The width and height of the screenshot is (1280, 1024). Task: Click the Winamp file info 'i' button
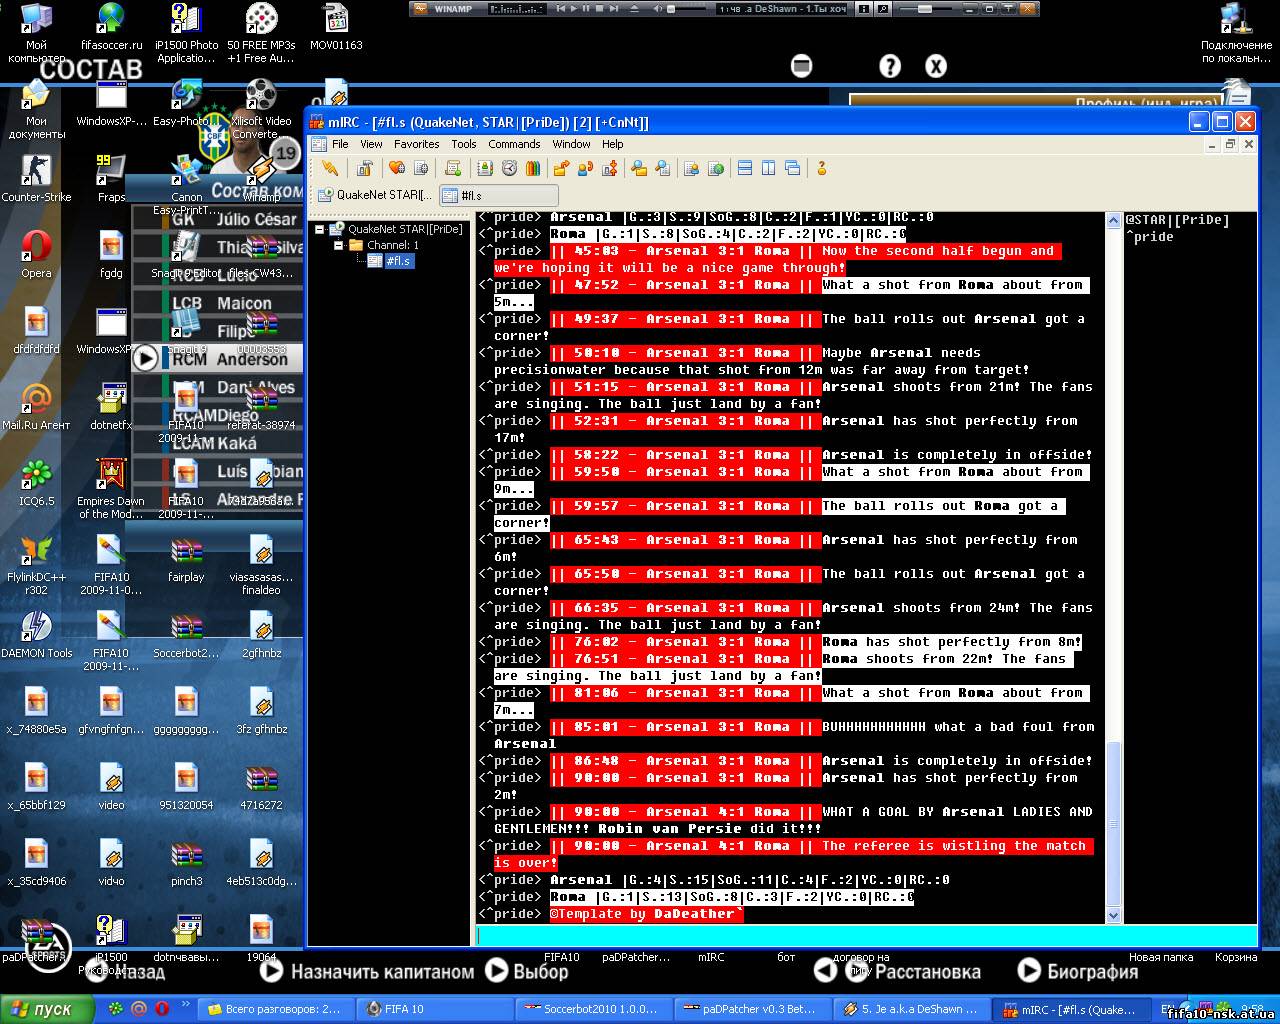(x=864, y=8)
